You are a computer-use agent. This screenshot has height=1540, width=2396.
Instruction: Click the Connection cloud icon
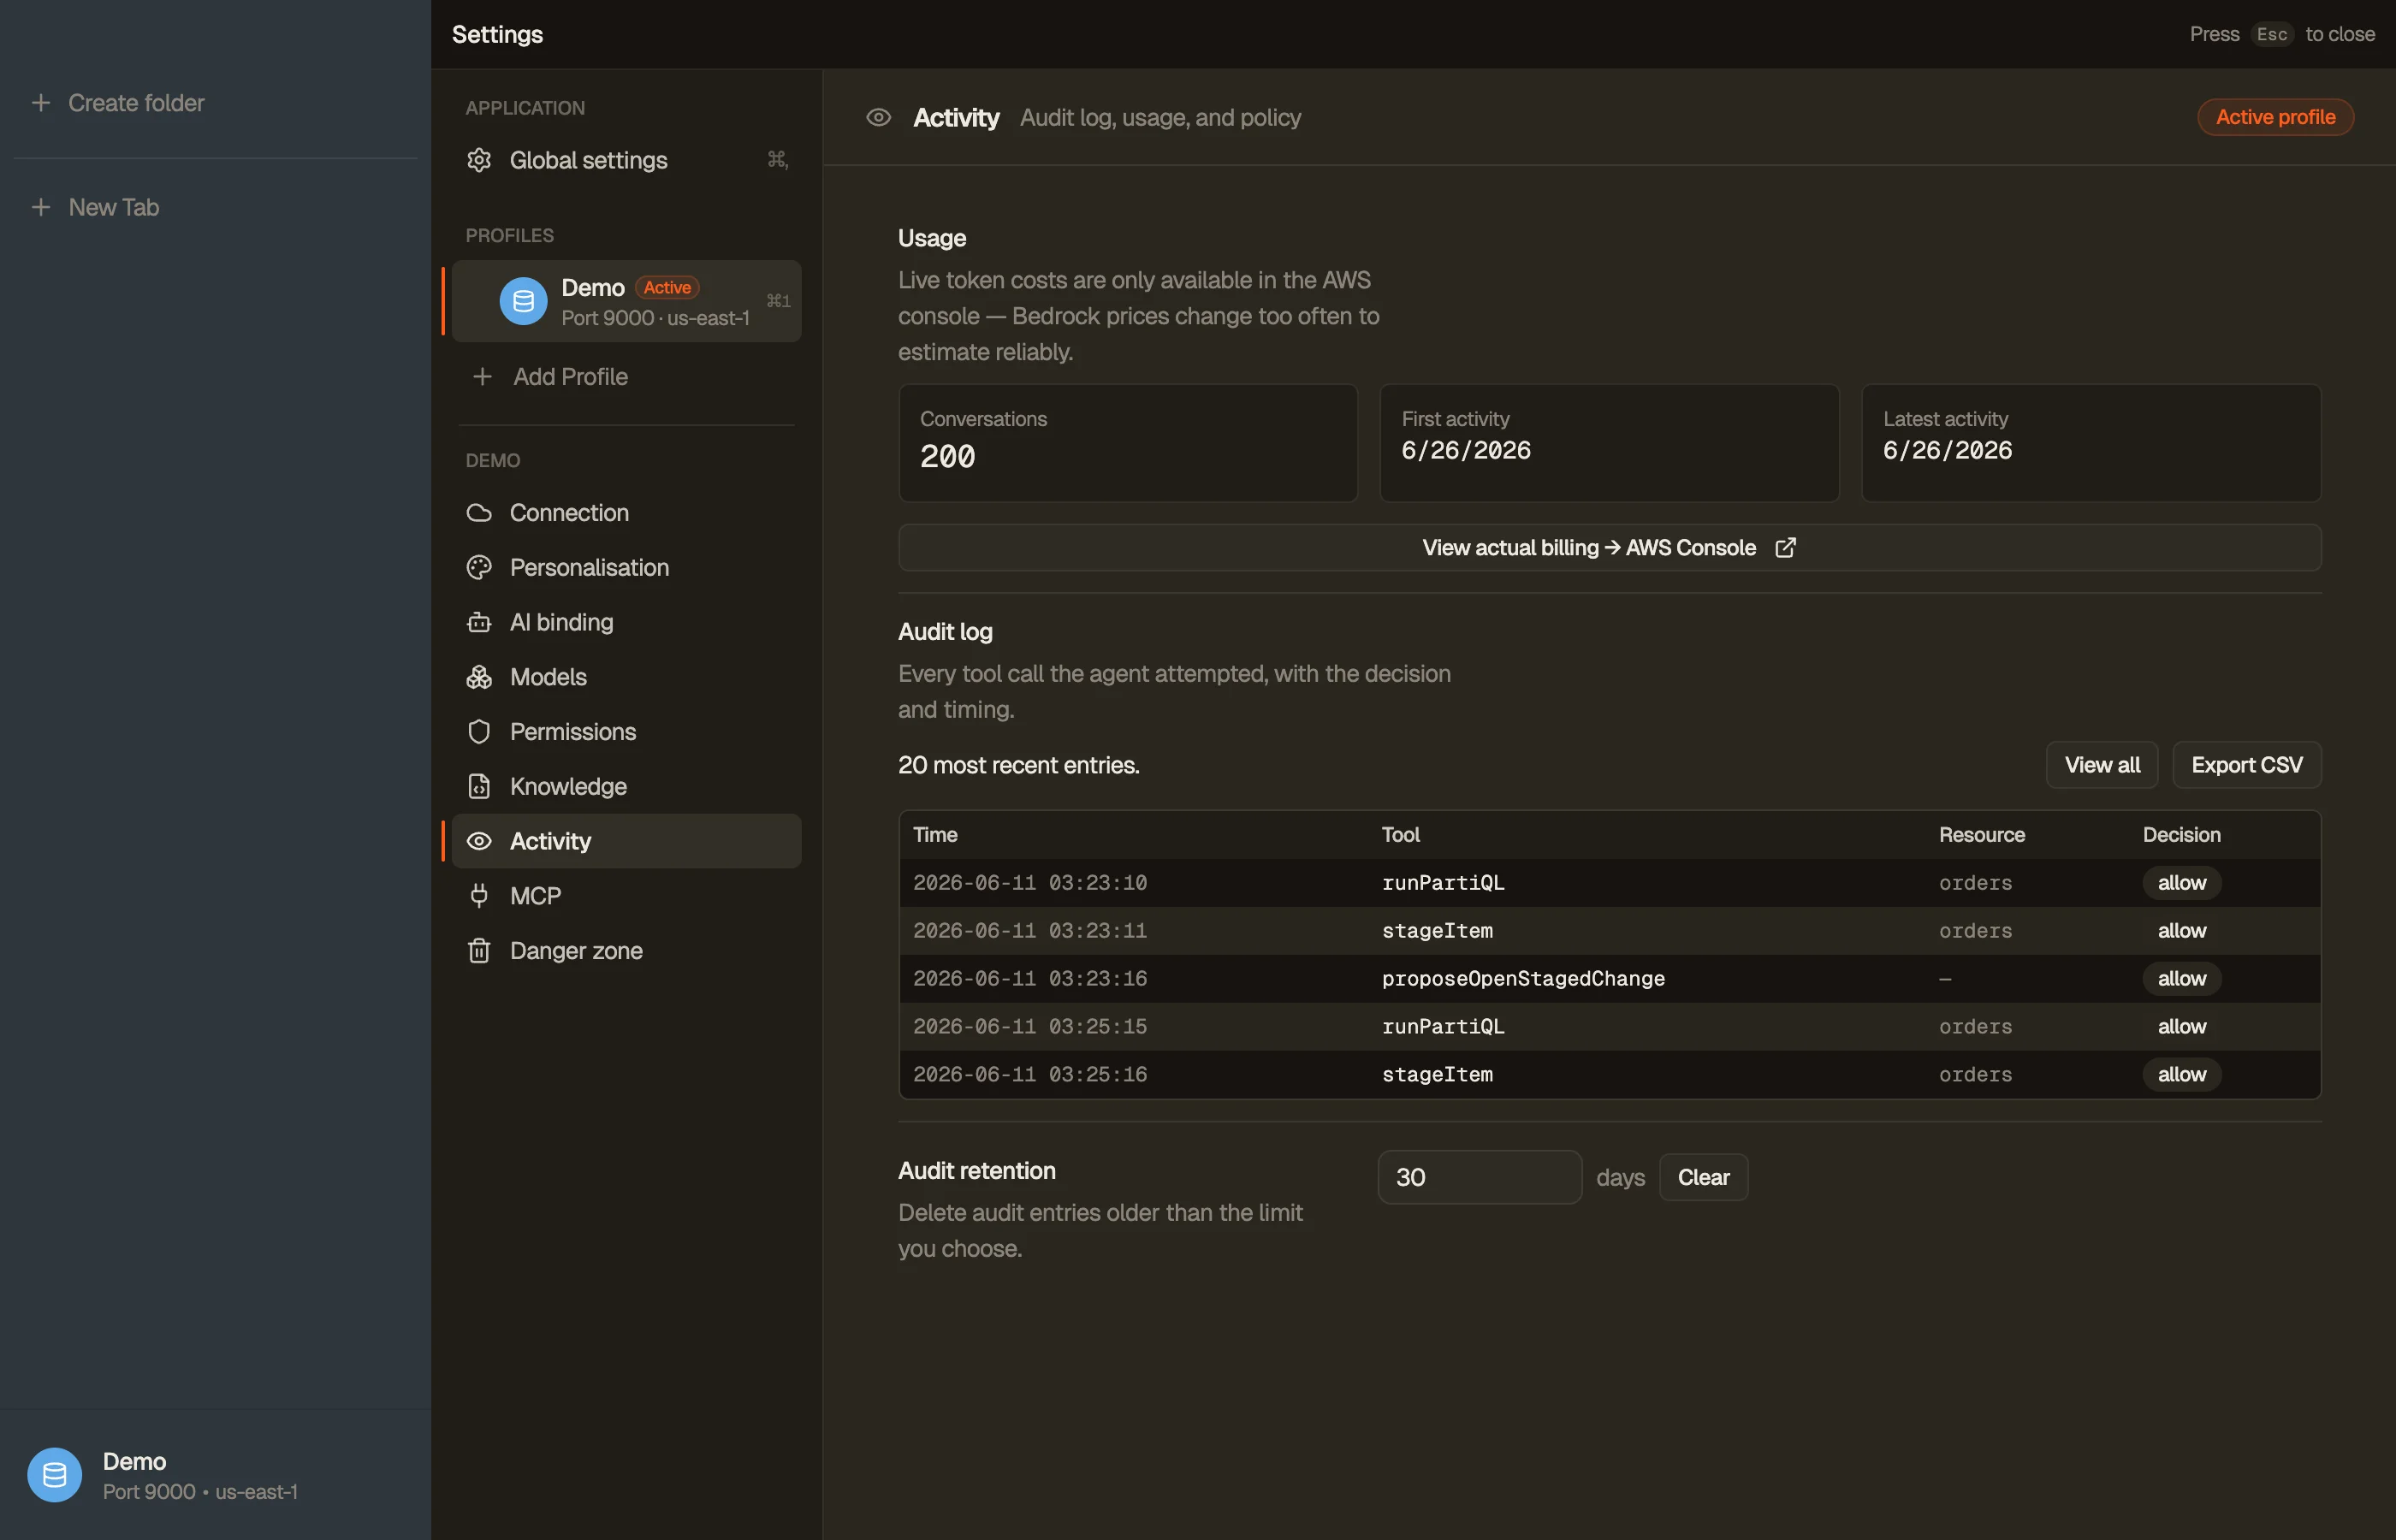(479, 513)
